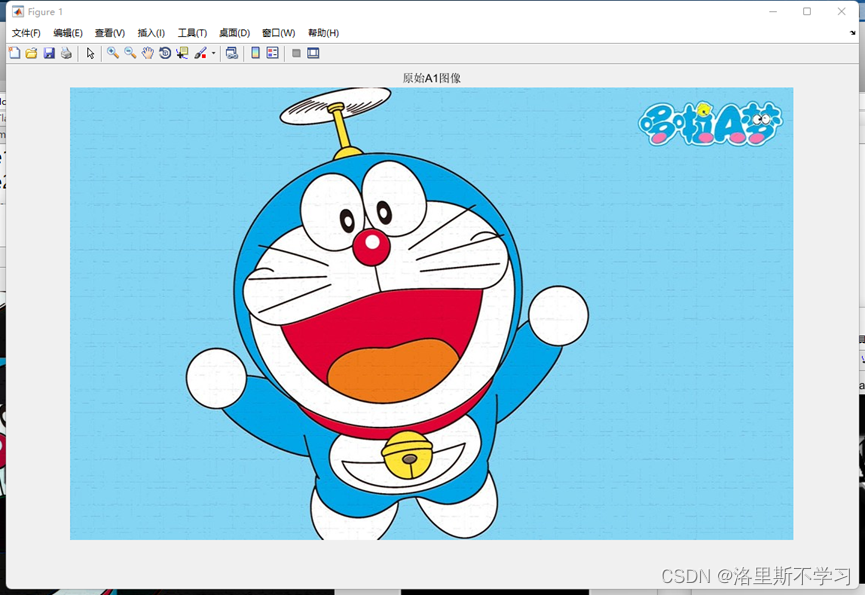Show plot tools and dock figure icon

313,53
